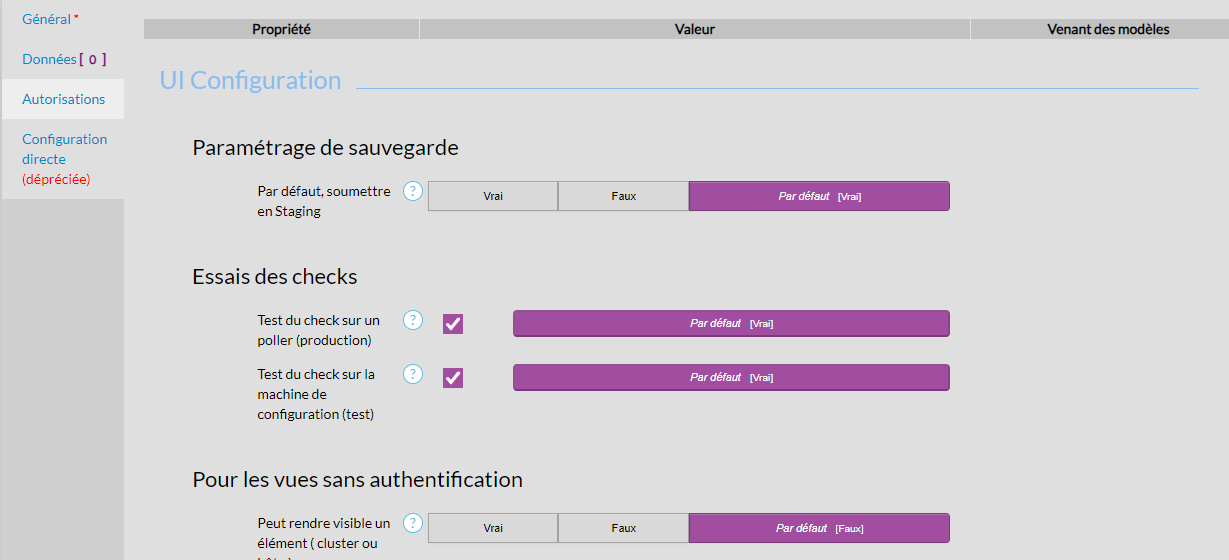This screenshot has width=1229, height=560.
Task: Toggle the configuration machine (test) checkbox
Action: tap(453, 378)
